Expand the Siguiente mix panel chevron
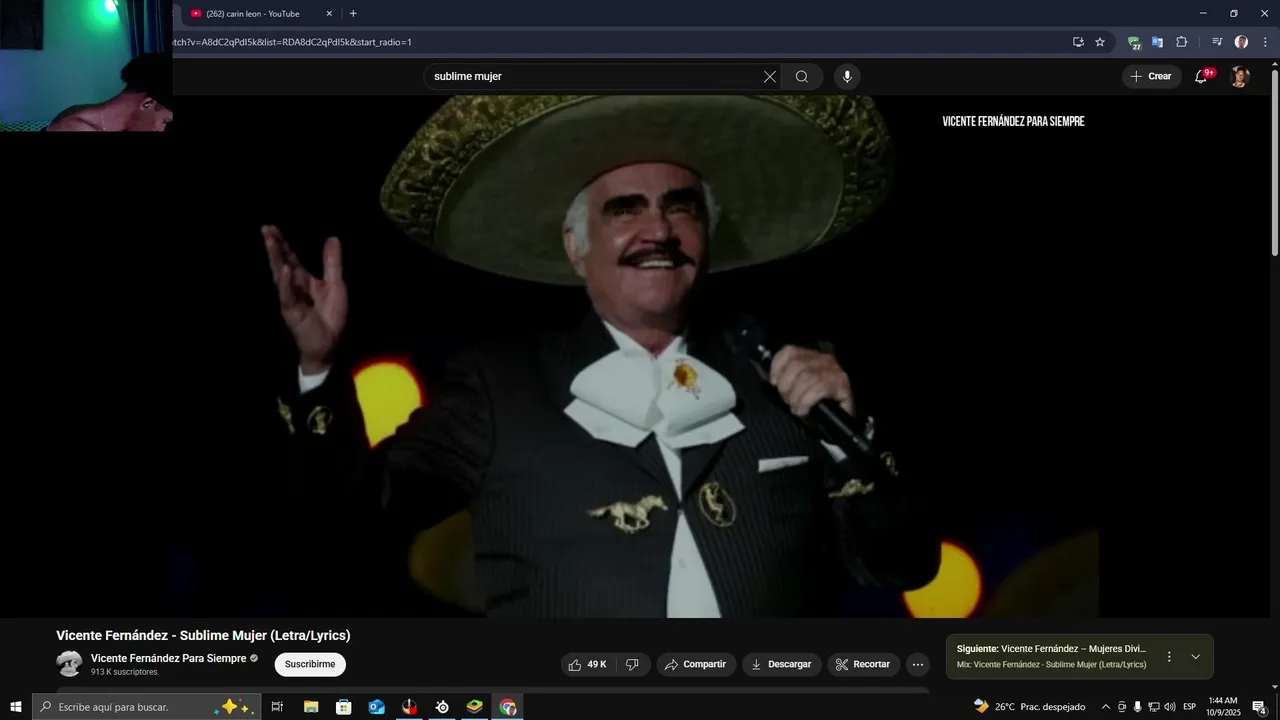The image size is (1280, 720). (1195, 657)
